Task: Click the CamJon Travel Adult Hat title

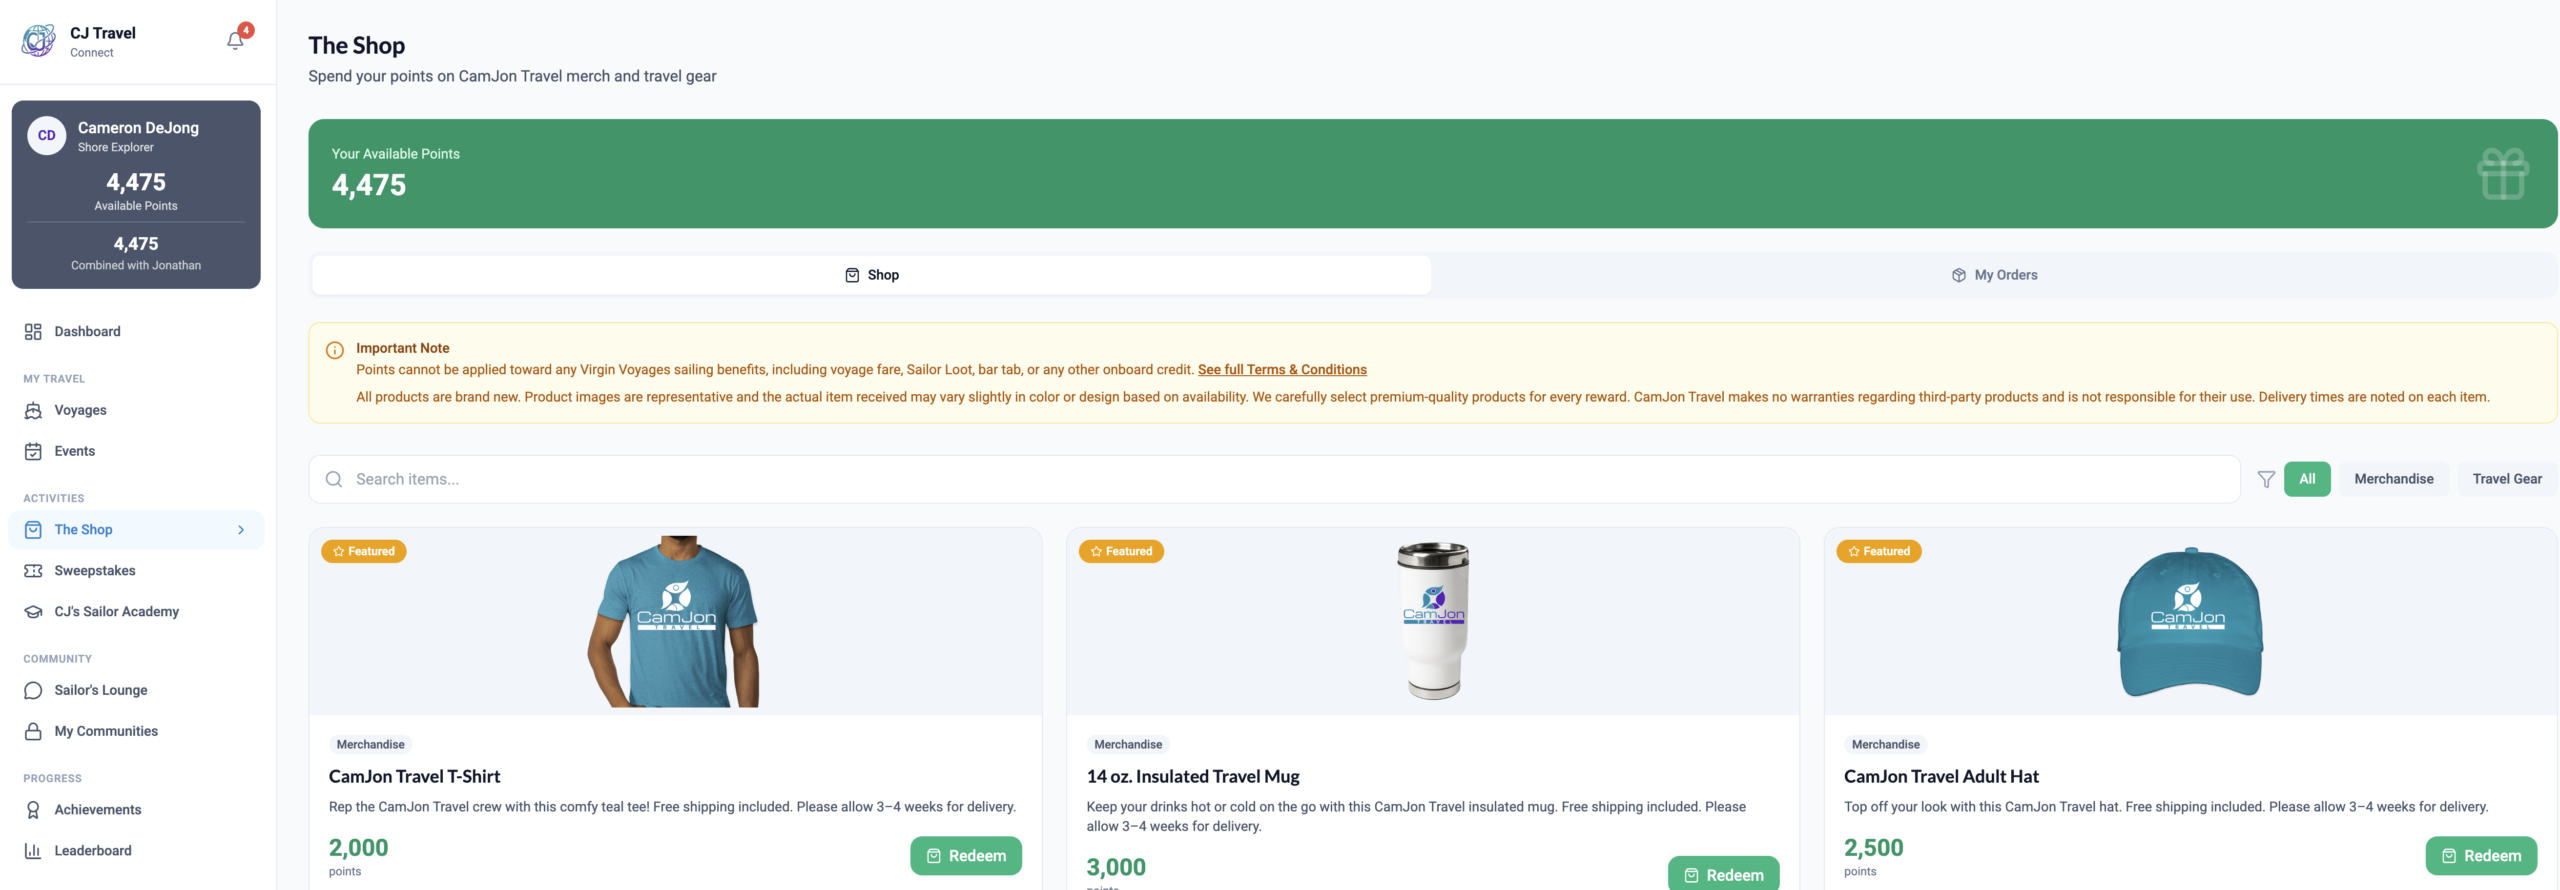Action: [1941, 777]
